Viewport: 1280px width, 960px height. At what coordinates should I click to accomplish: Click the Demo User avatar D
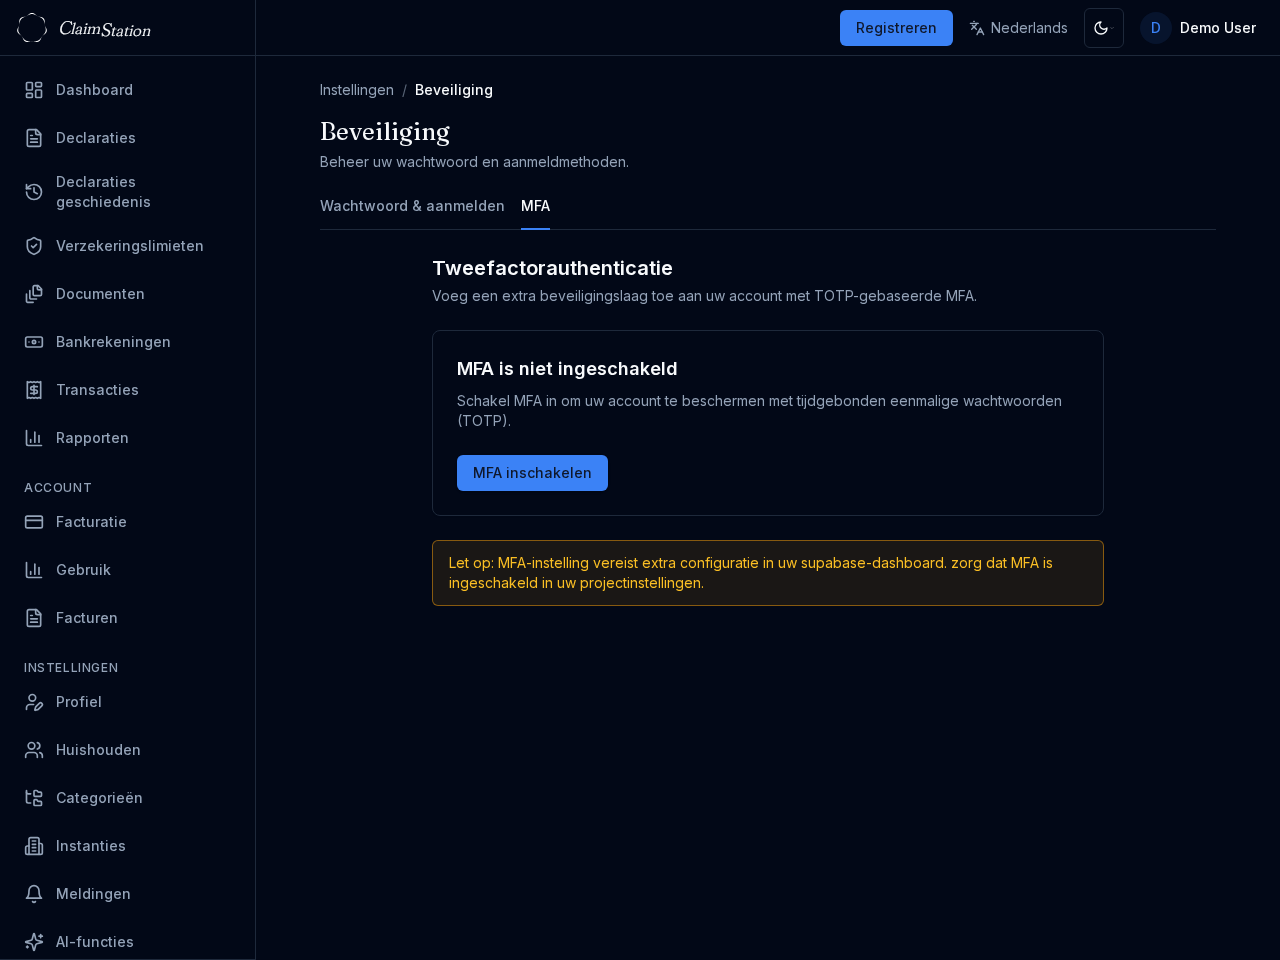(x=1156, y=28)
